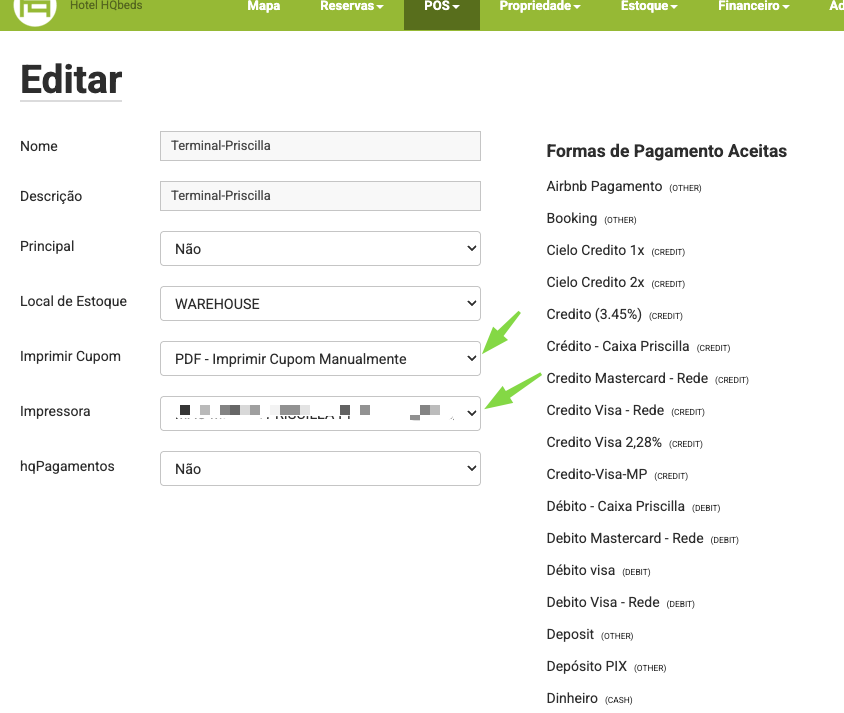Click the Nome input field
The height and width of the screenshot is (713, 844).
pyautogui.click(x=320, y=146)
